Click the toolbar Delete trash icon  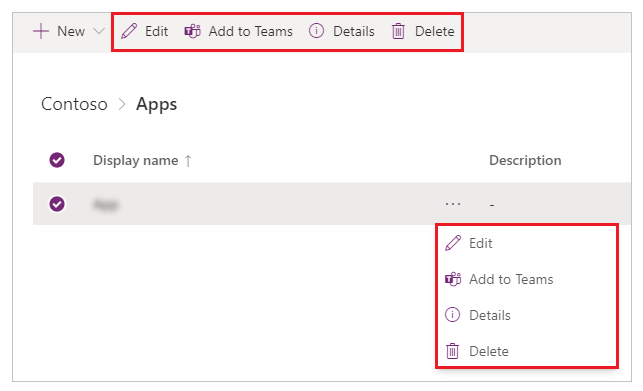(398, 31)
